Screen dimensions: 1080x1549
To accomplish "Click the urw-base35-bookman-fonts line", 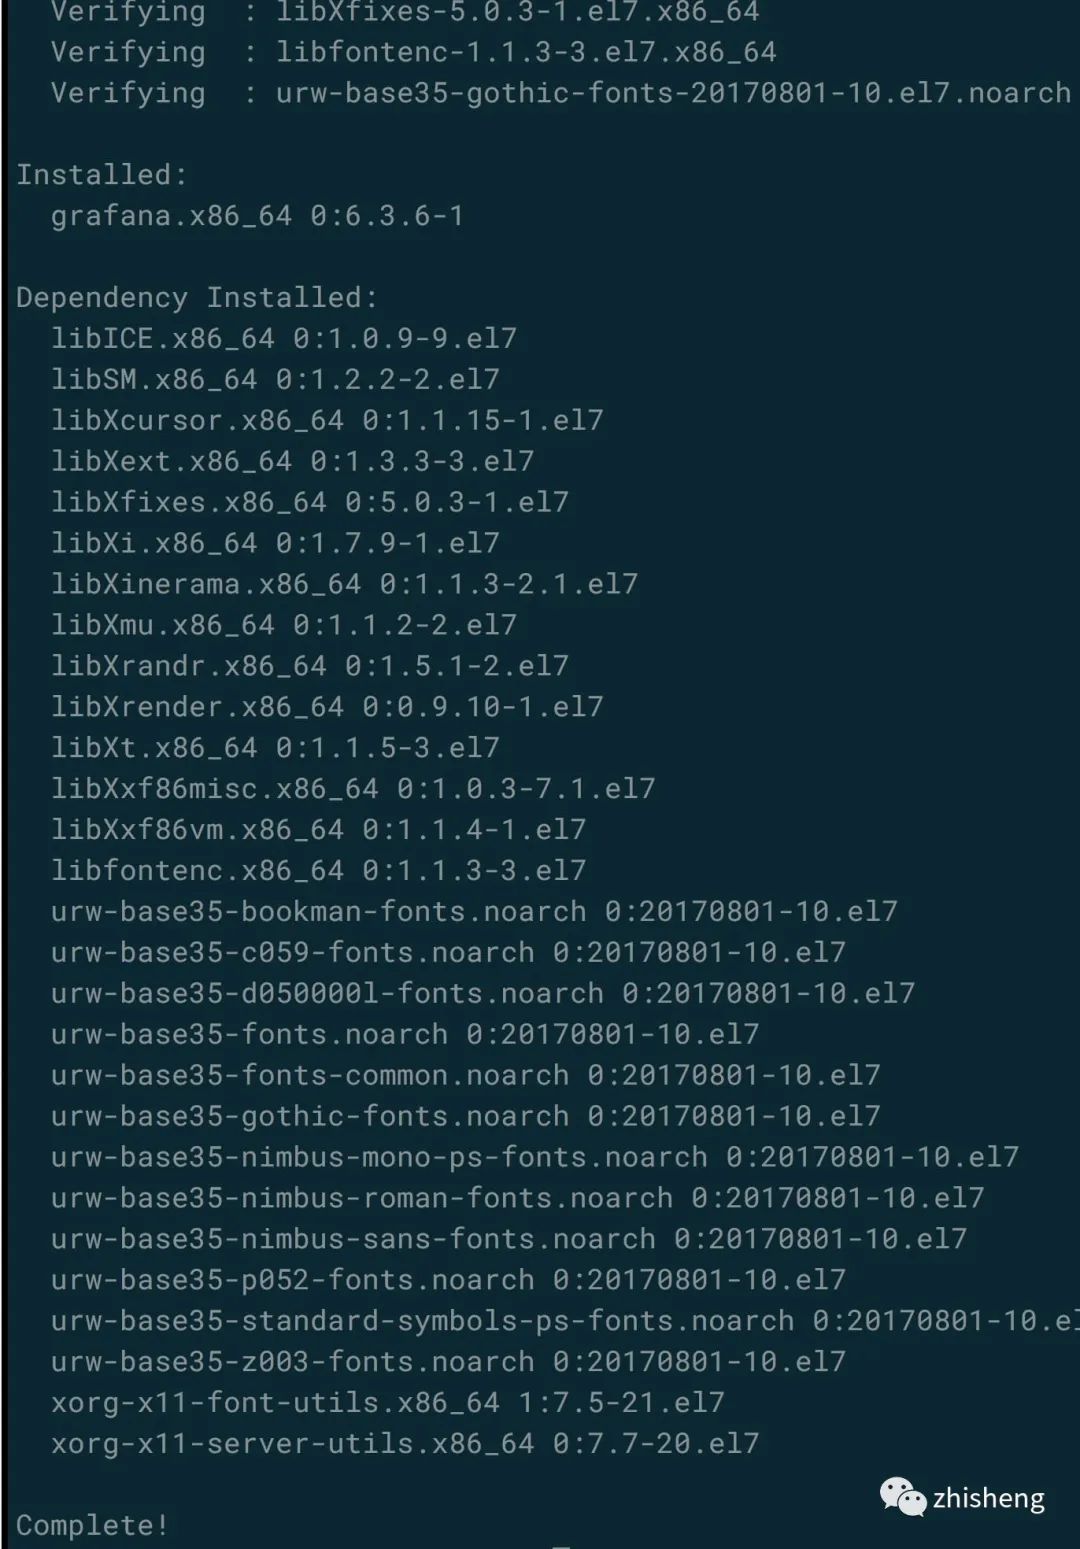I will (x=474, y=912).
